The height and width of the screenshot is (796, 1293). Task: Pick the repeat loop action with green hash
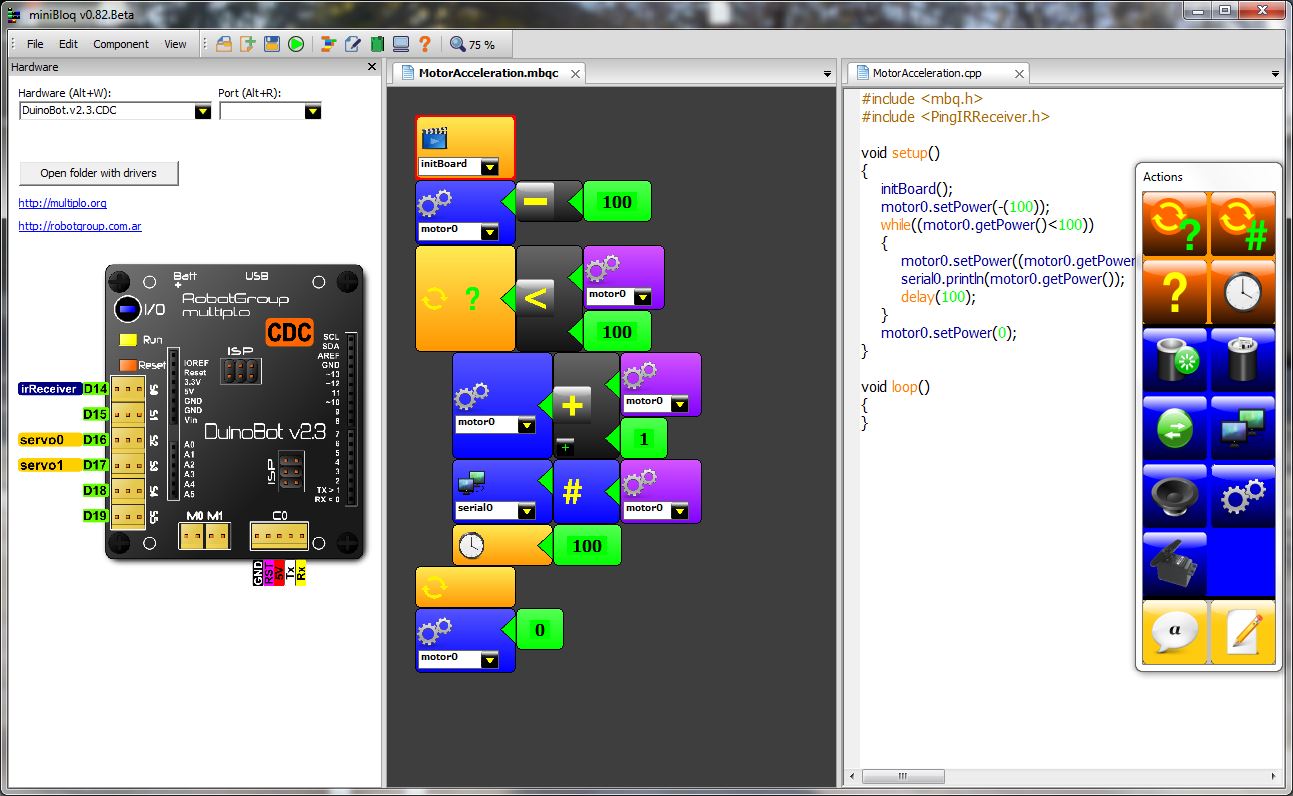(1243, 225)
